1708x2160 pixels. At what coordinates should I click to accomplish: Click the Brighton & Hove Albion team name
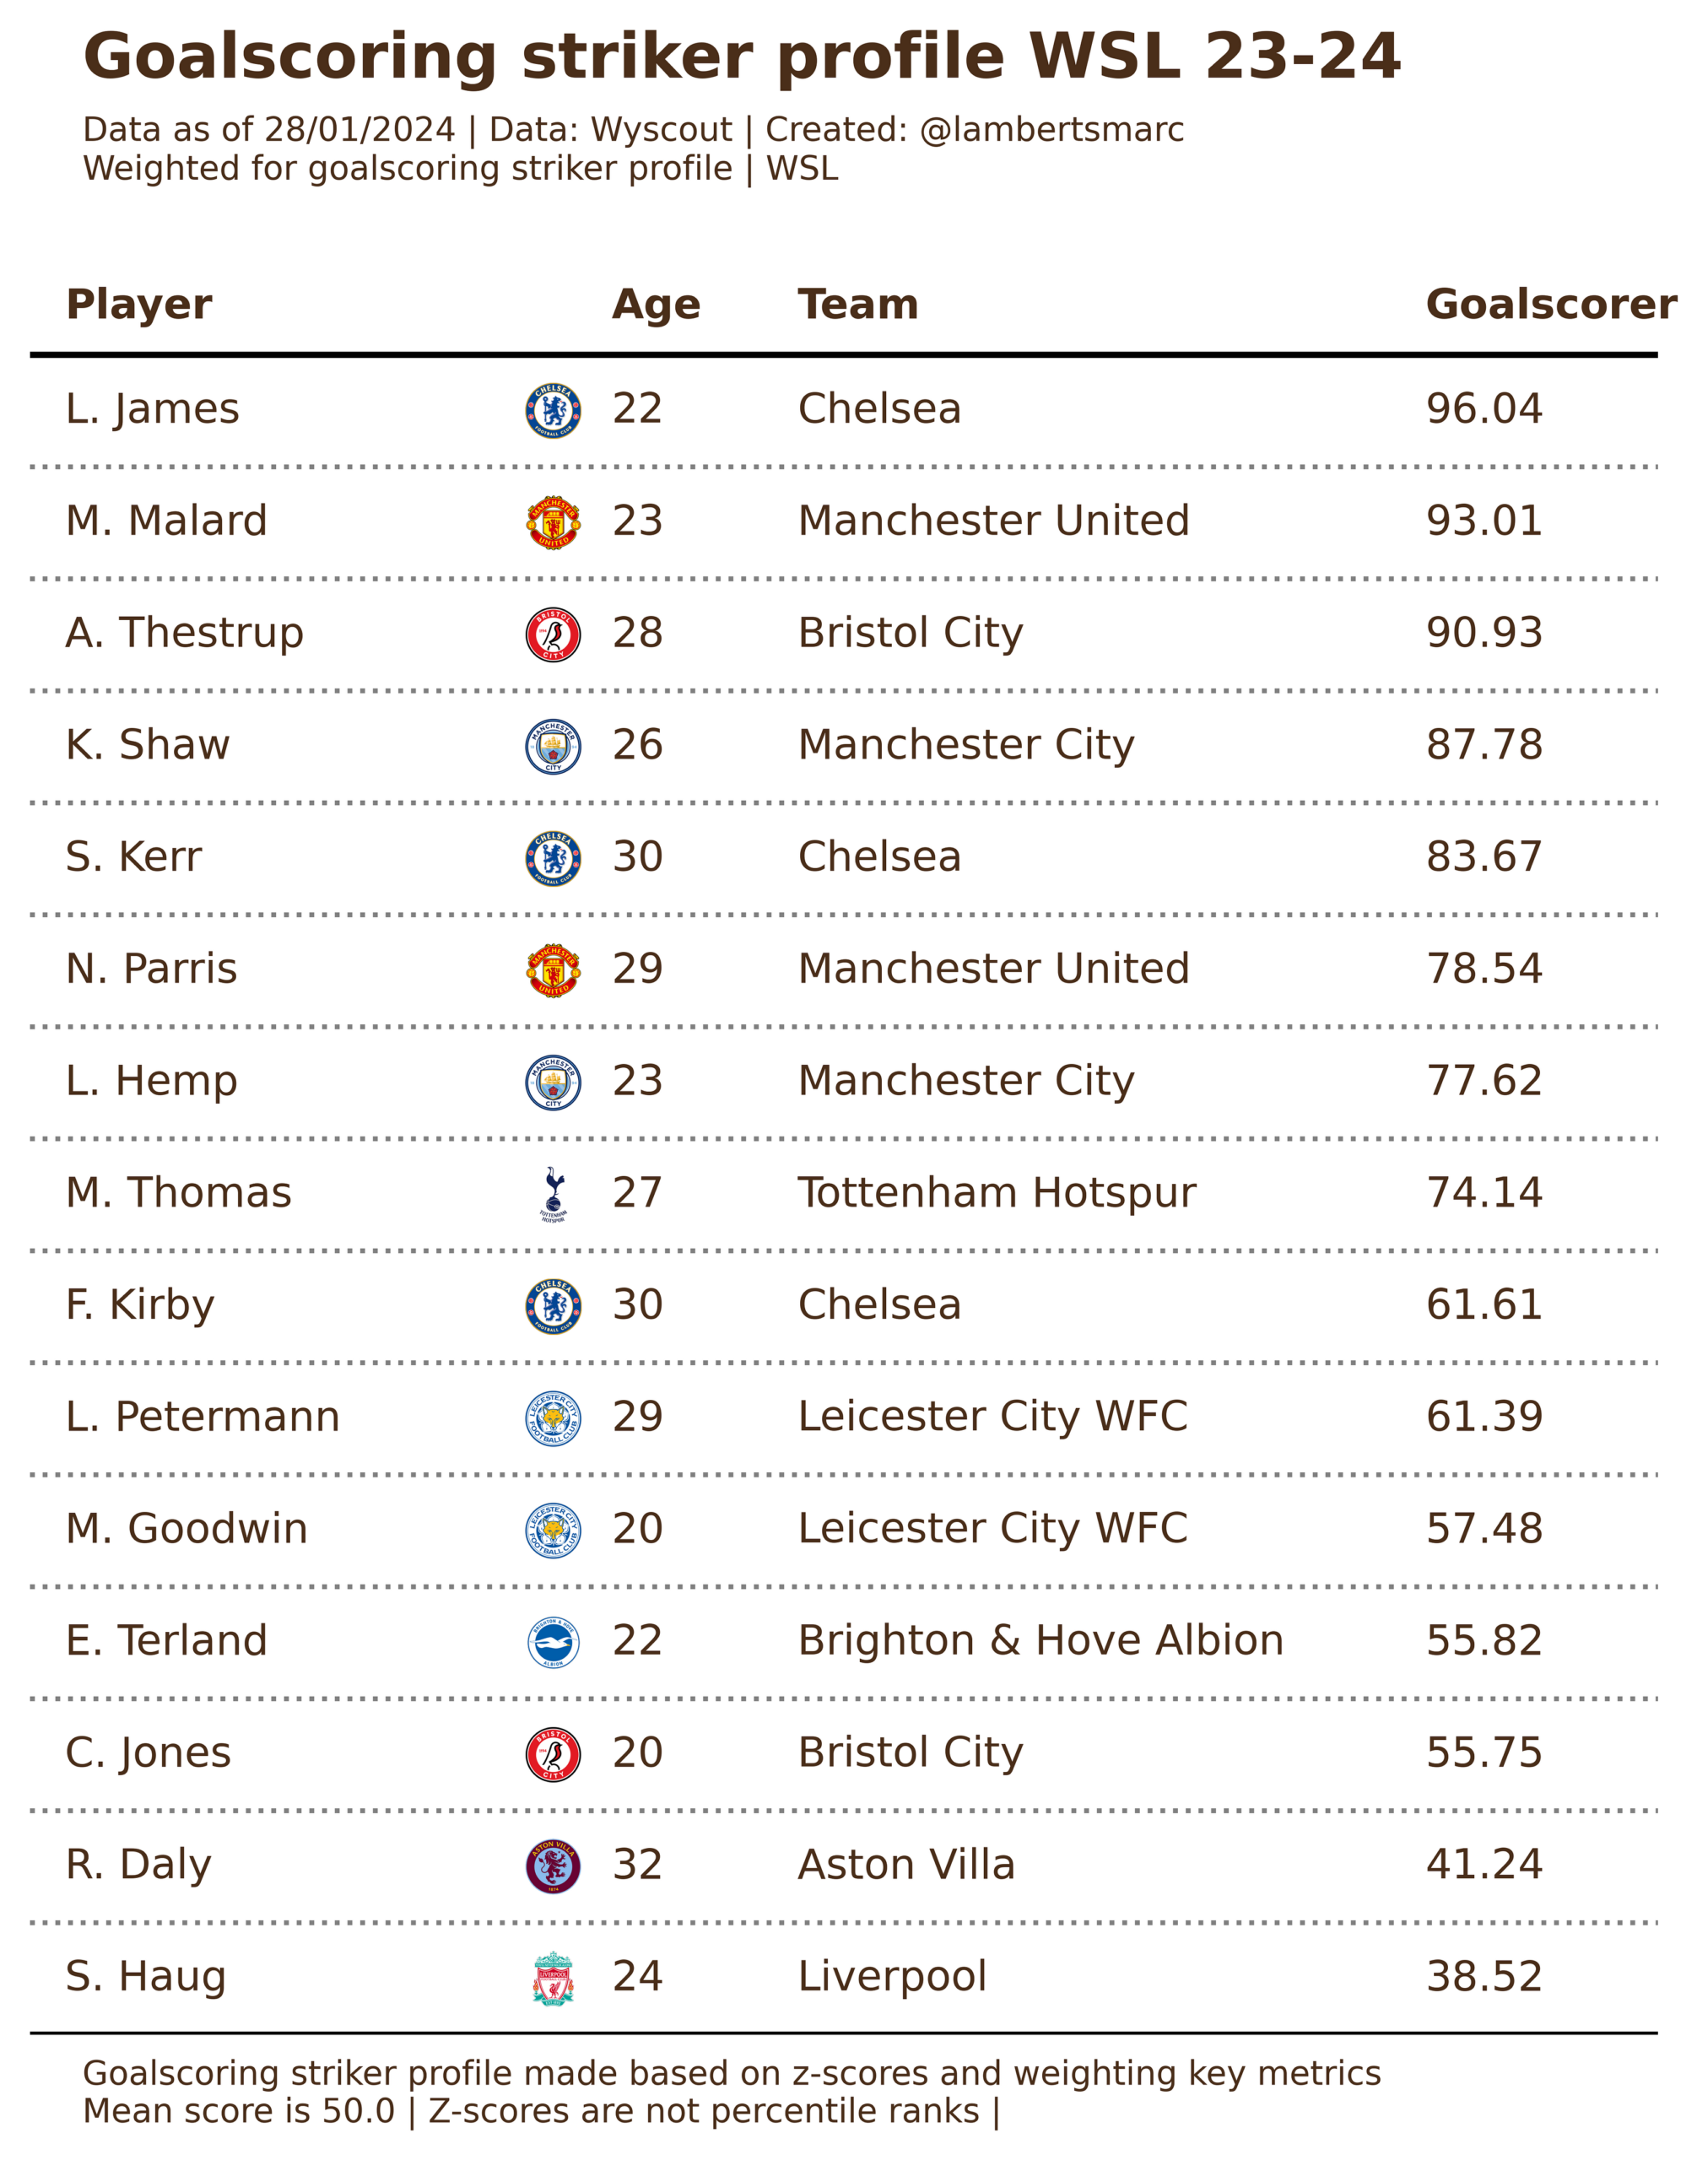(x=1040, y=1641)
